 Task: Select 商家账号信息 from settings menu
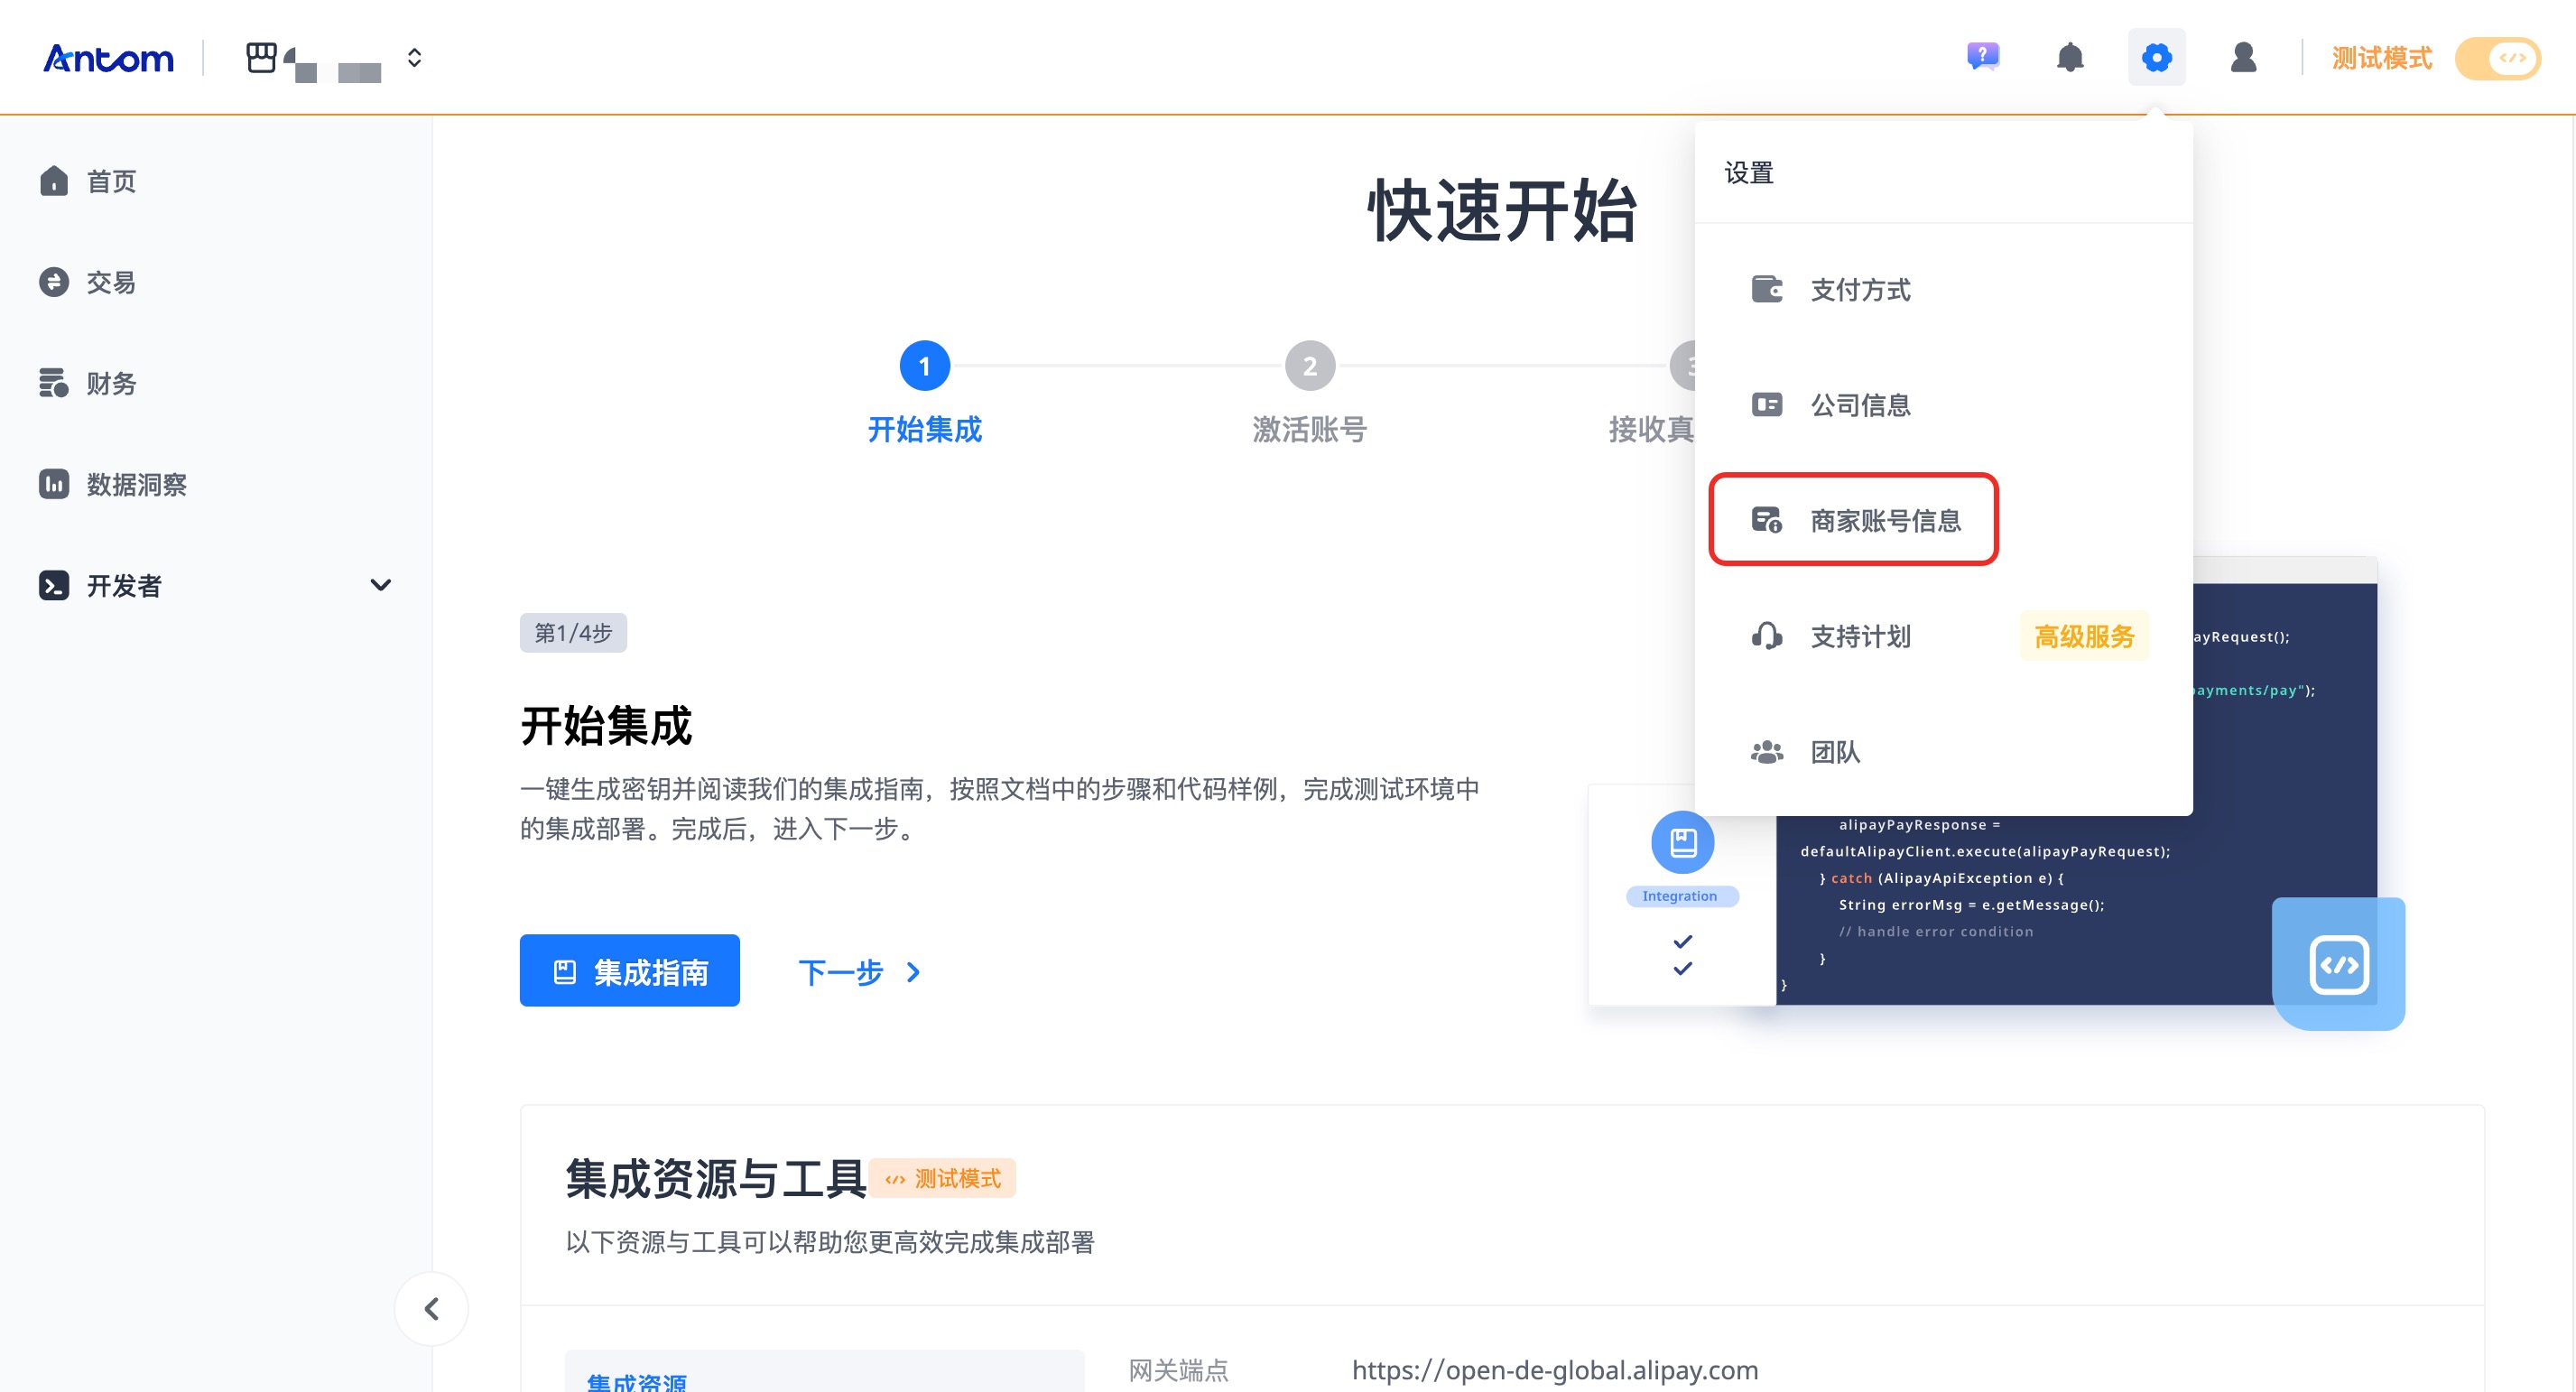click(x=1884, y=520)
